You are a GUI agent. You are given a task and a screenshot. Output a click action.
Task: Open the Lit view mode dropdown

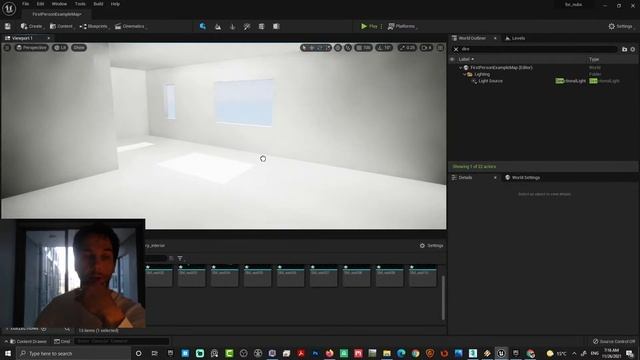(x=60, y=48)
